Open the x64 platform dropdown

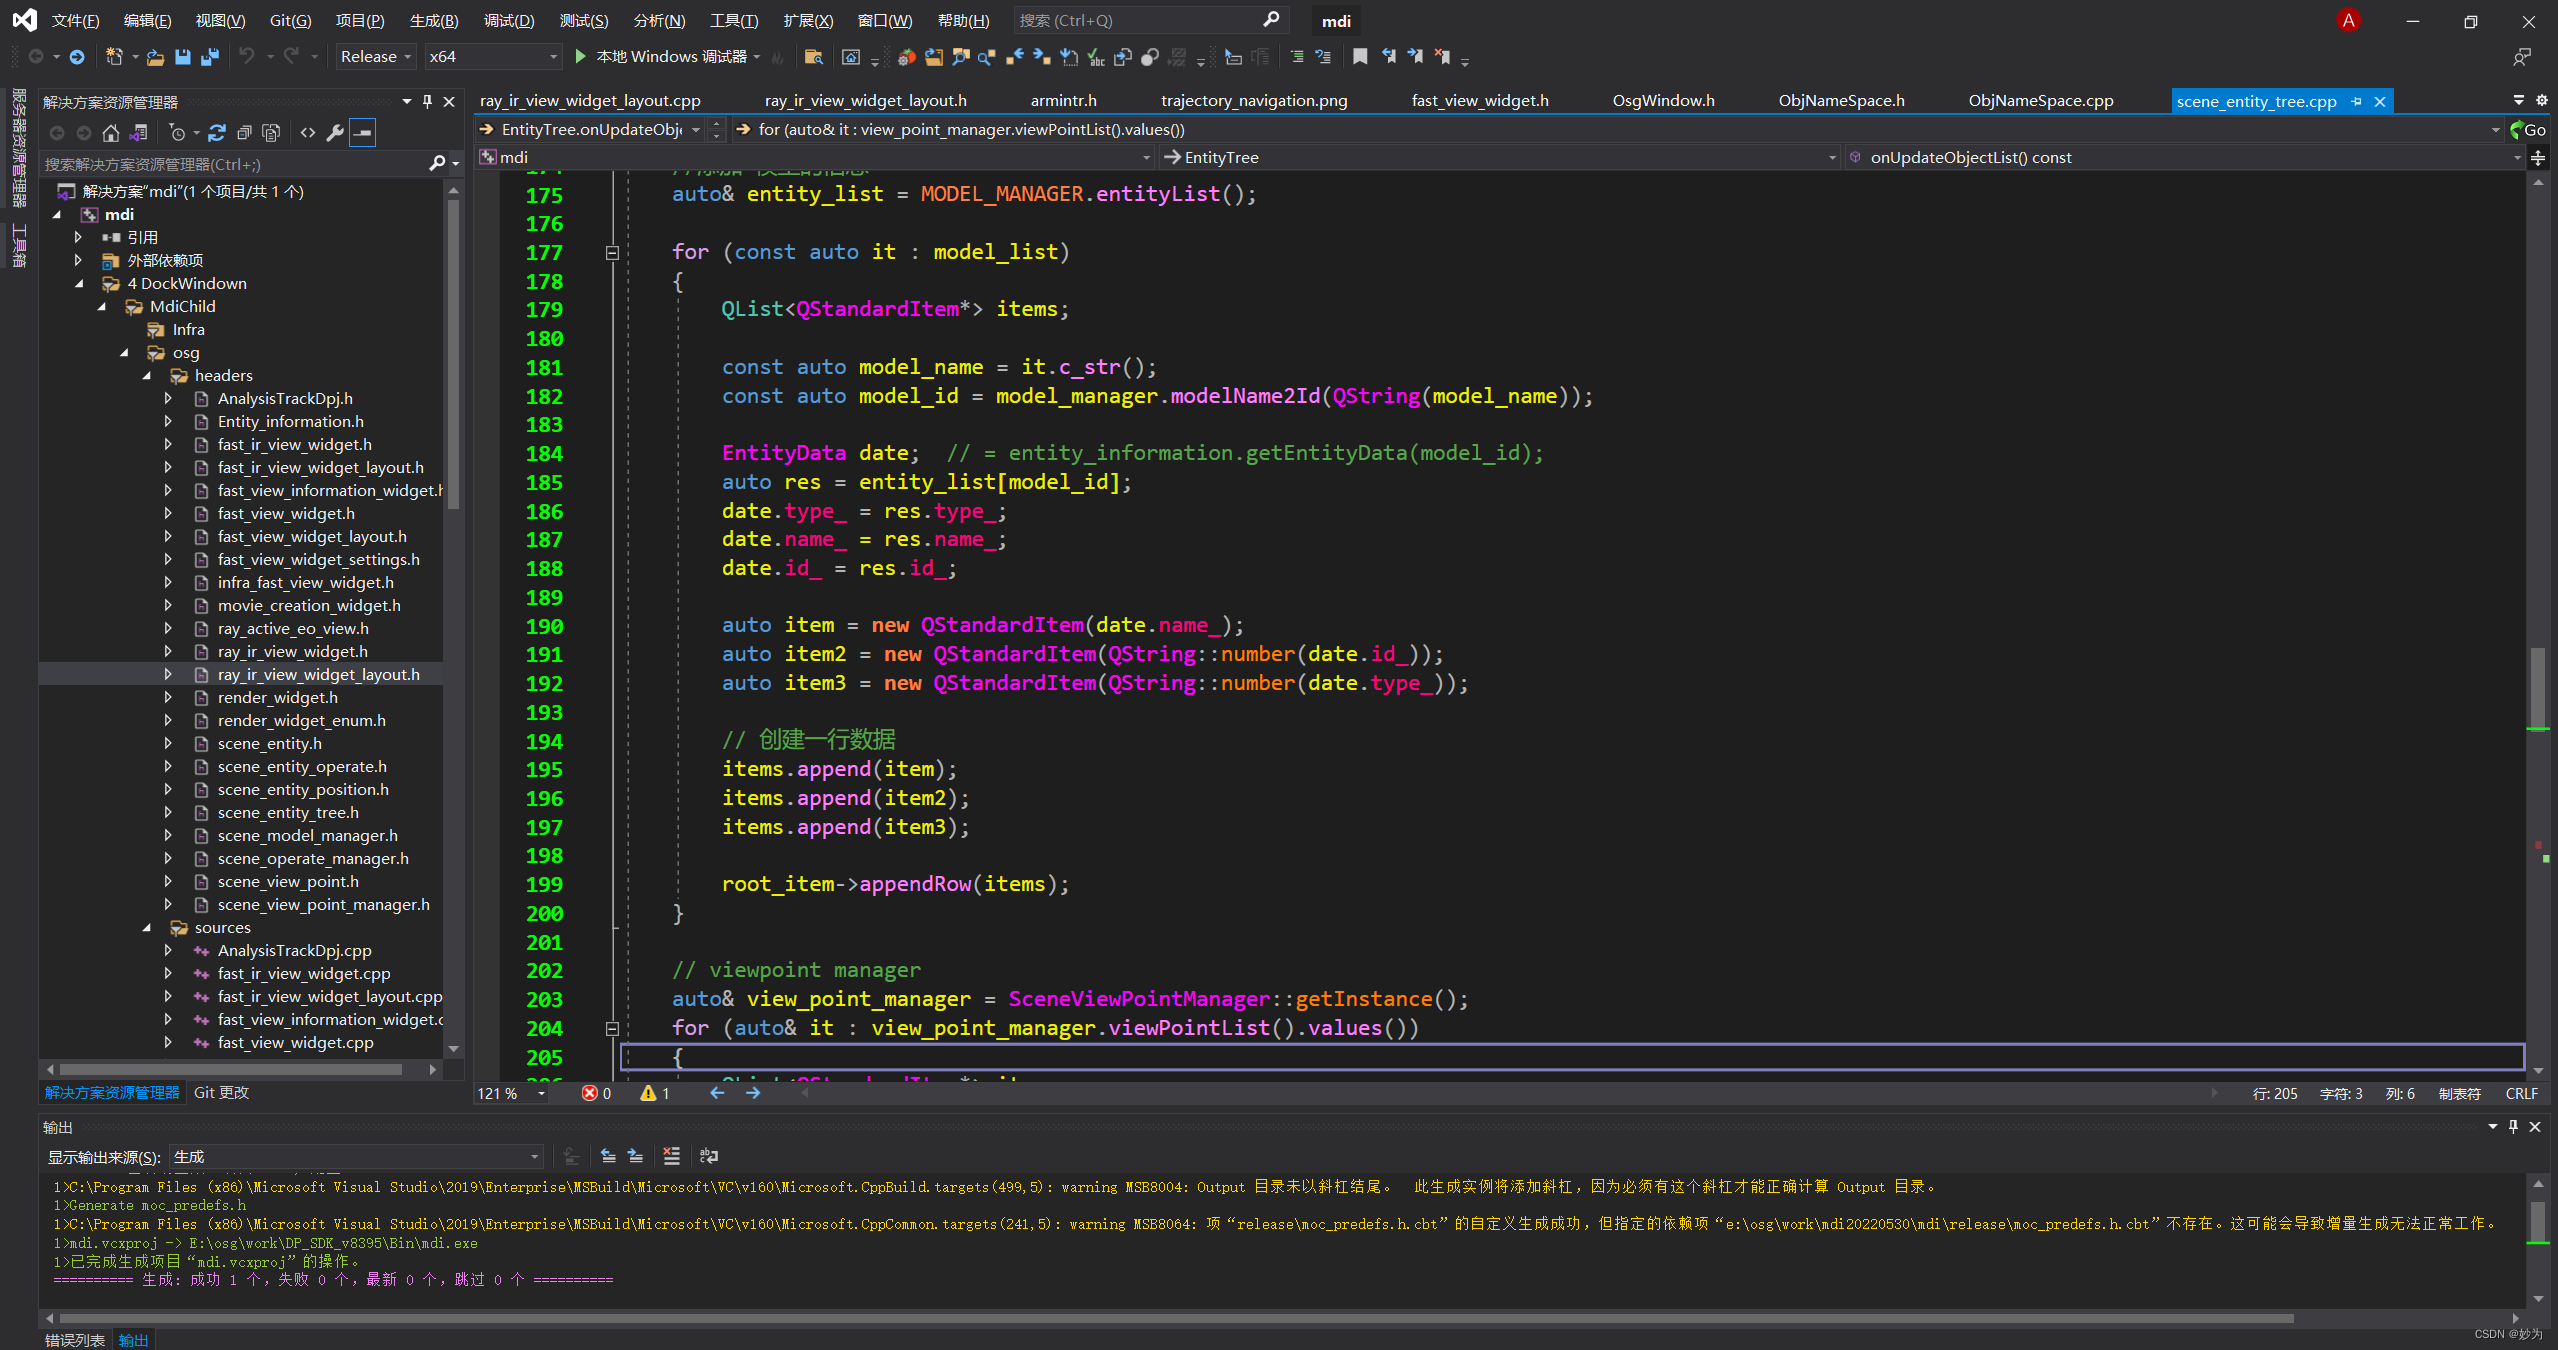(492, 57)
